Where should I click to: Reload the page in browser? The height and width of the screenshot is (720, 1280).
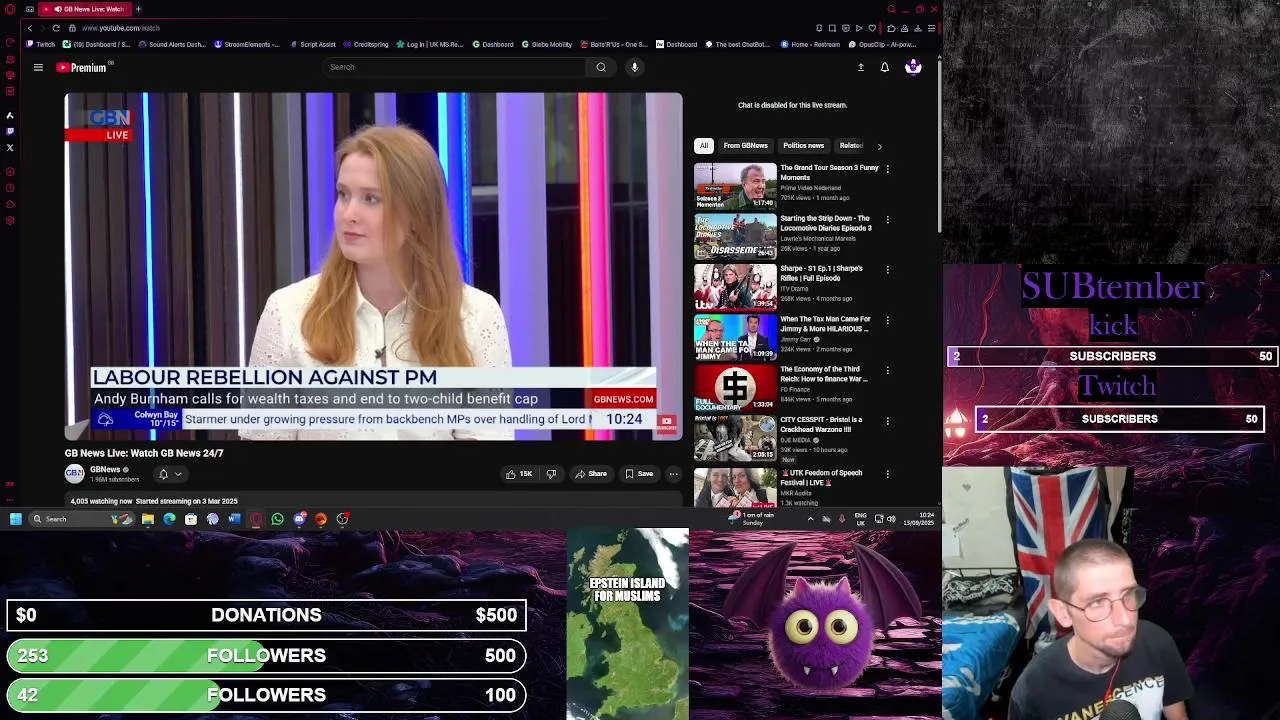click(x=56, y=28)
